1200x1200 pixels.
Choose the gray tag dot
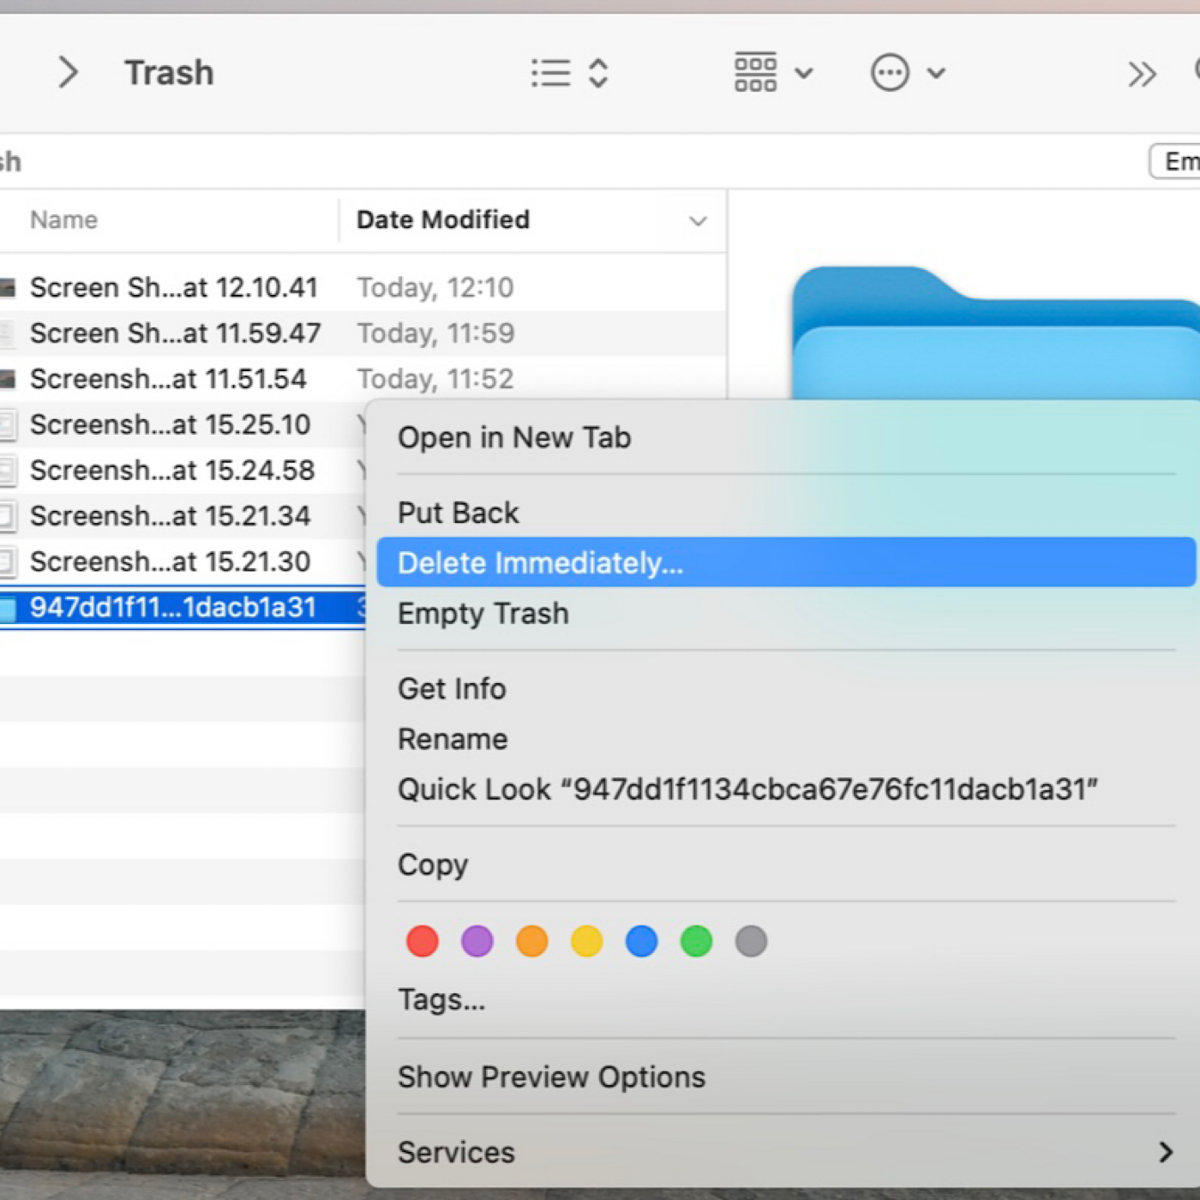pos(751,941)
